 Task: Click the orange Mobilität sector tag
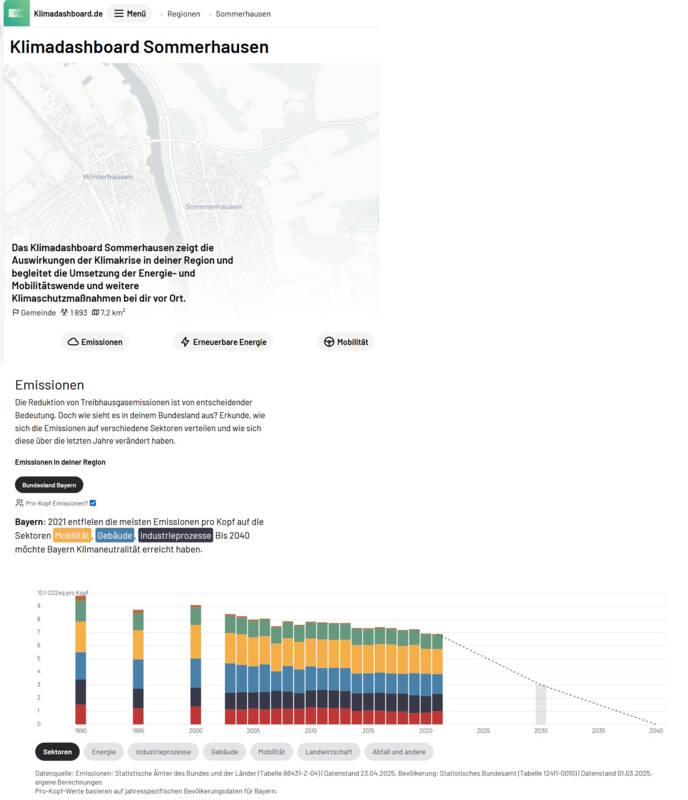pos(72,536)
